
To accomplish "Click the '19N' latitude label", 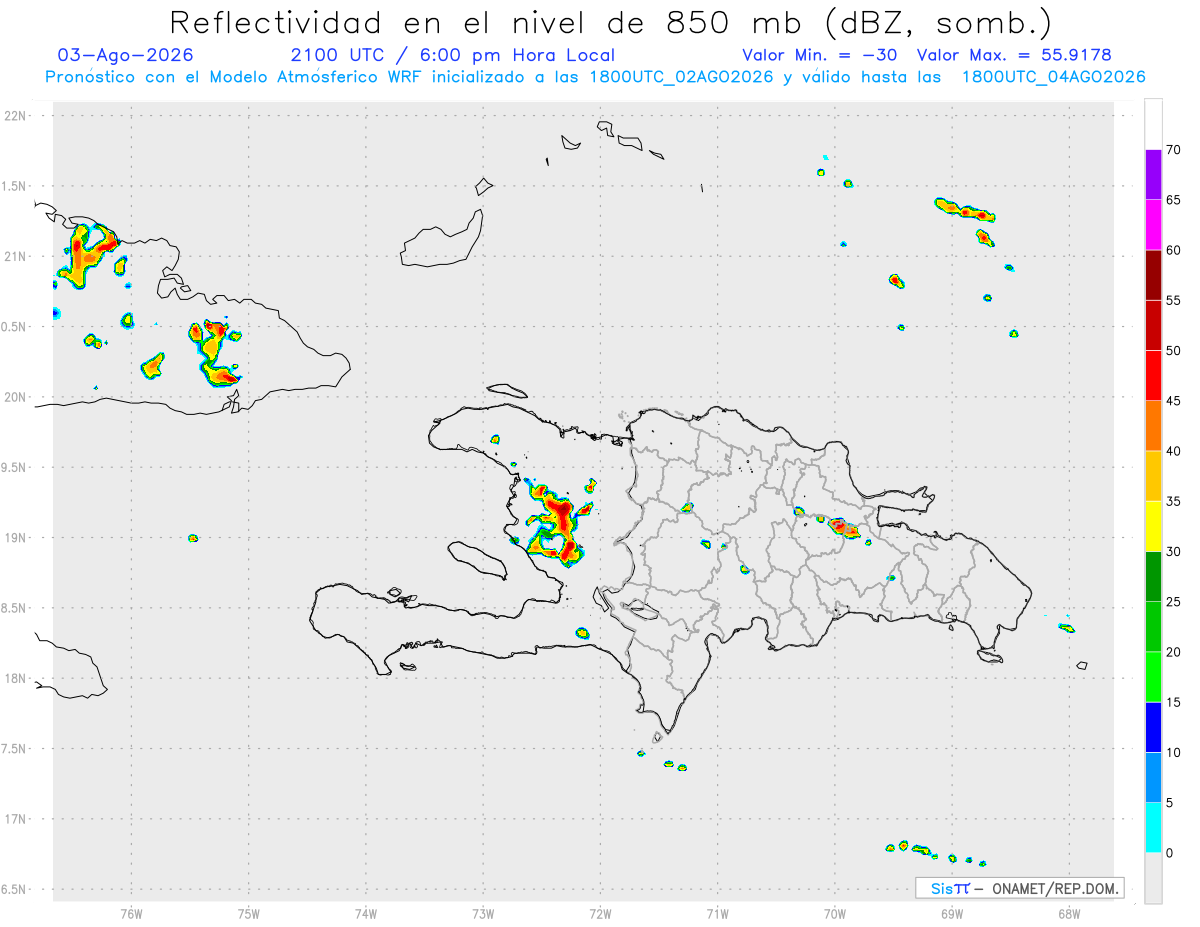I will pos(17,537).
